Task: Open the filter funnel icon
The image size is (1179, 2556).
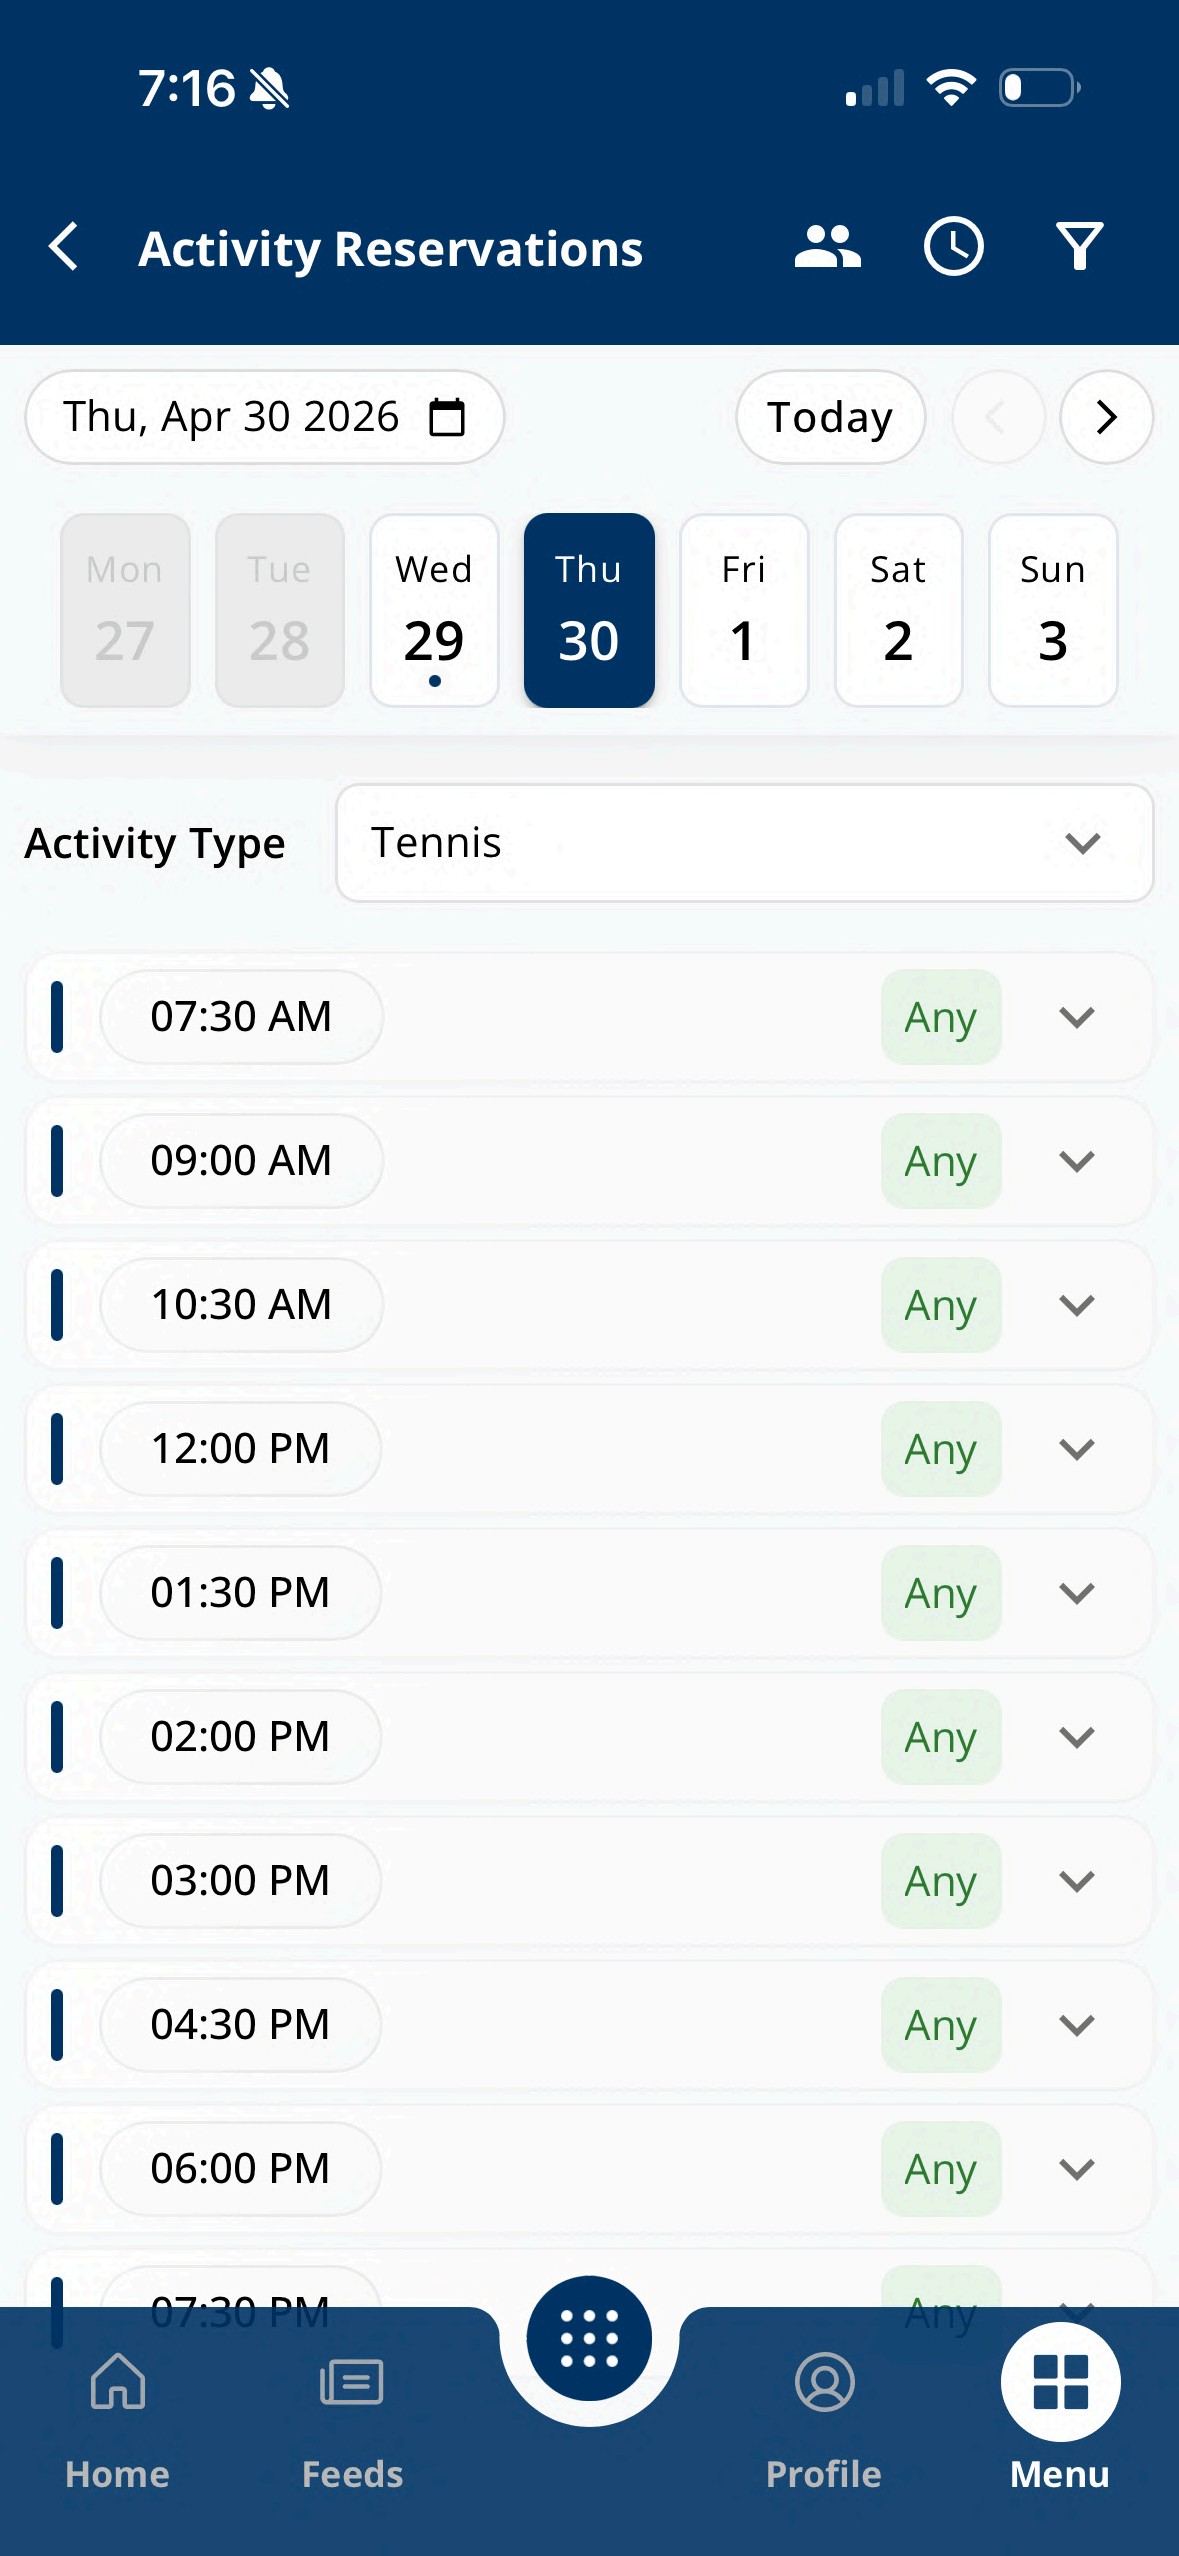Action: (x=1079, y=247)
